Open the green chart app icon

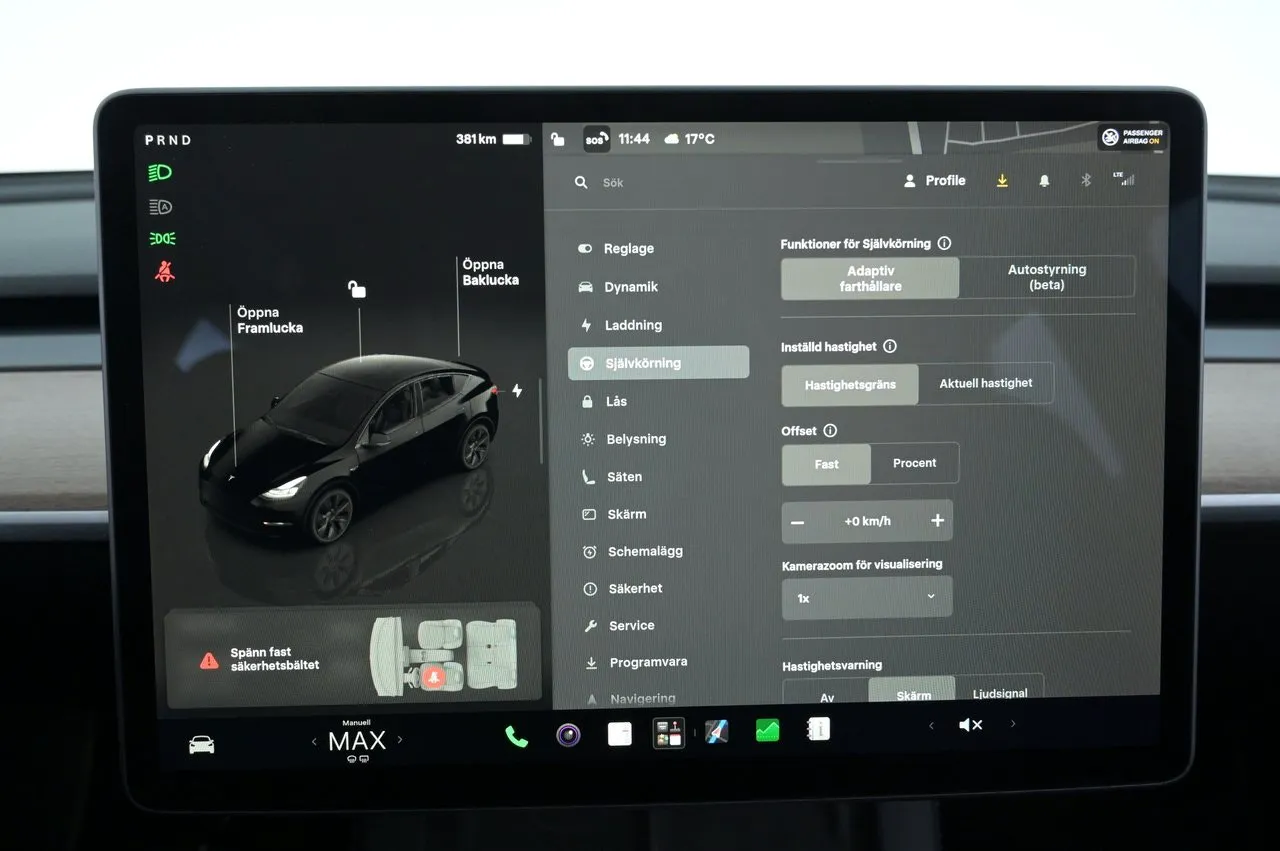tap(767, 731)
